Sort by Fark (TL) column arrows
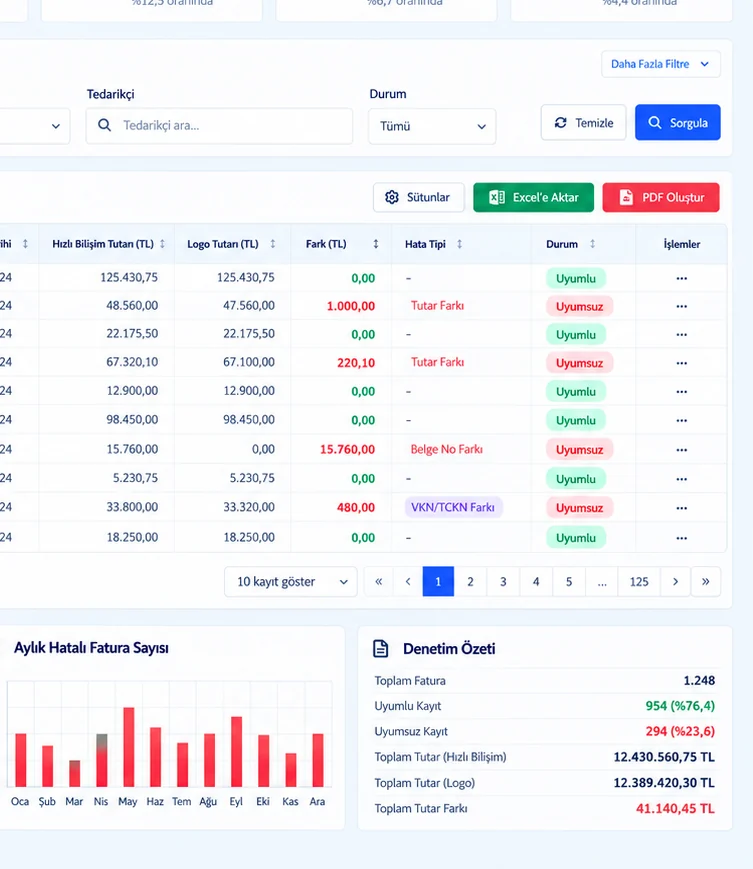The image size is (753, 869). [376, 244]
